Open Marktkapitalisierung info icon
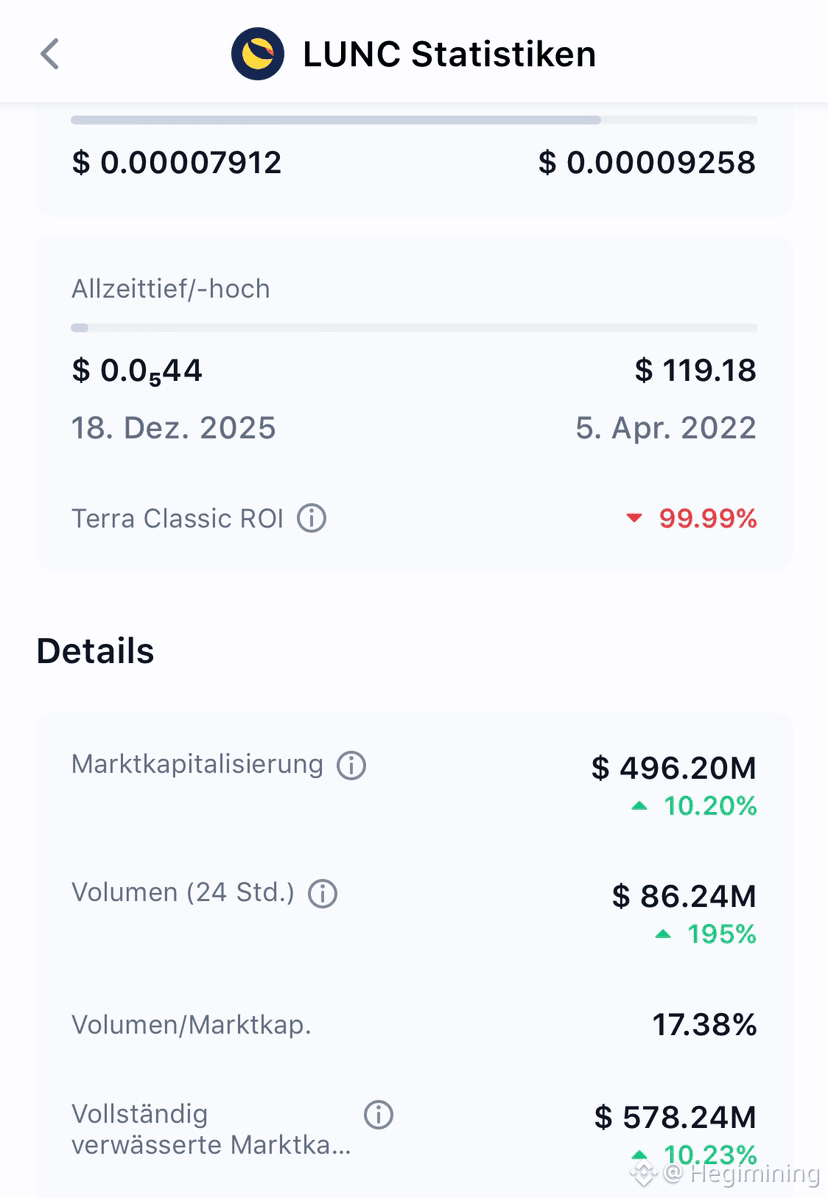Viewport: 828px width, 1198px height. click(351, 765)
